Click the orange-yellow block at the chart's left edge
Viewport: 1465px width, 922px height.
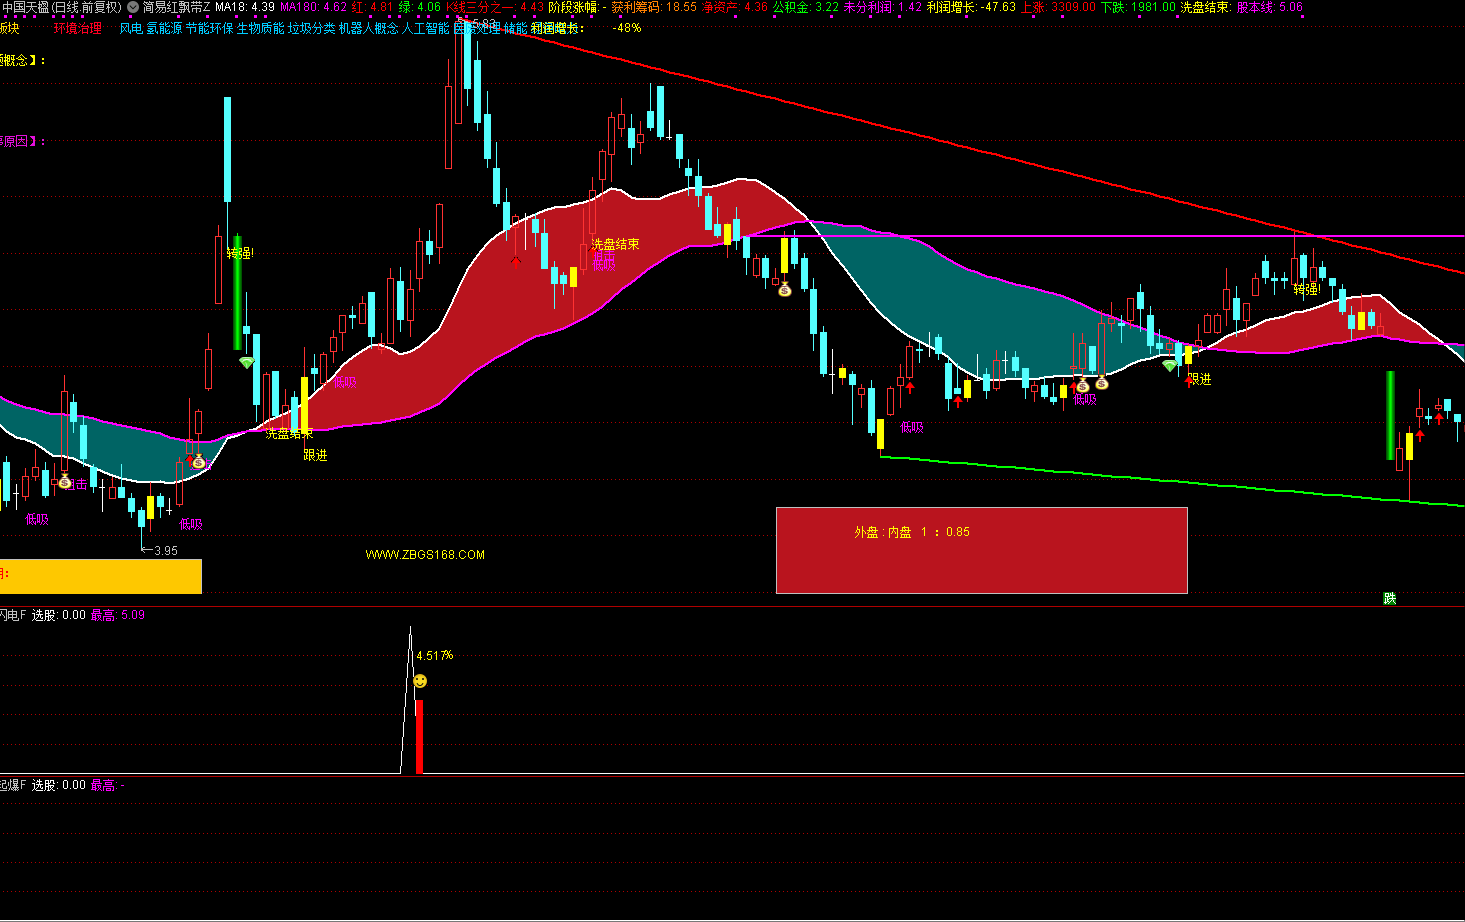pyautogui.click(x=100, y=576)
